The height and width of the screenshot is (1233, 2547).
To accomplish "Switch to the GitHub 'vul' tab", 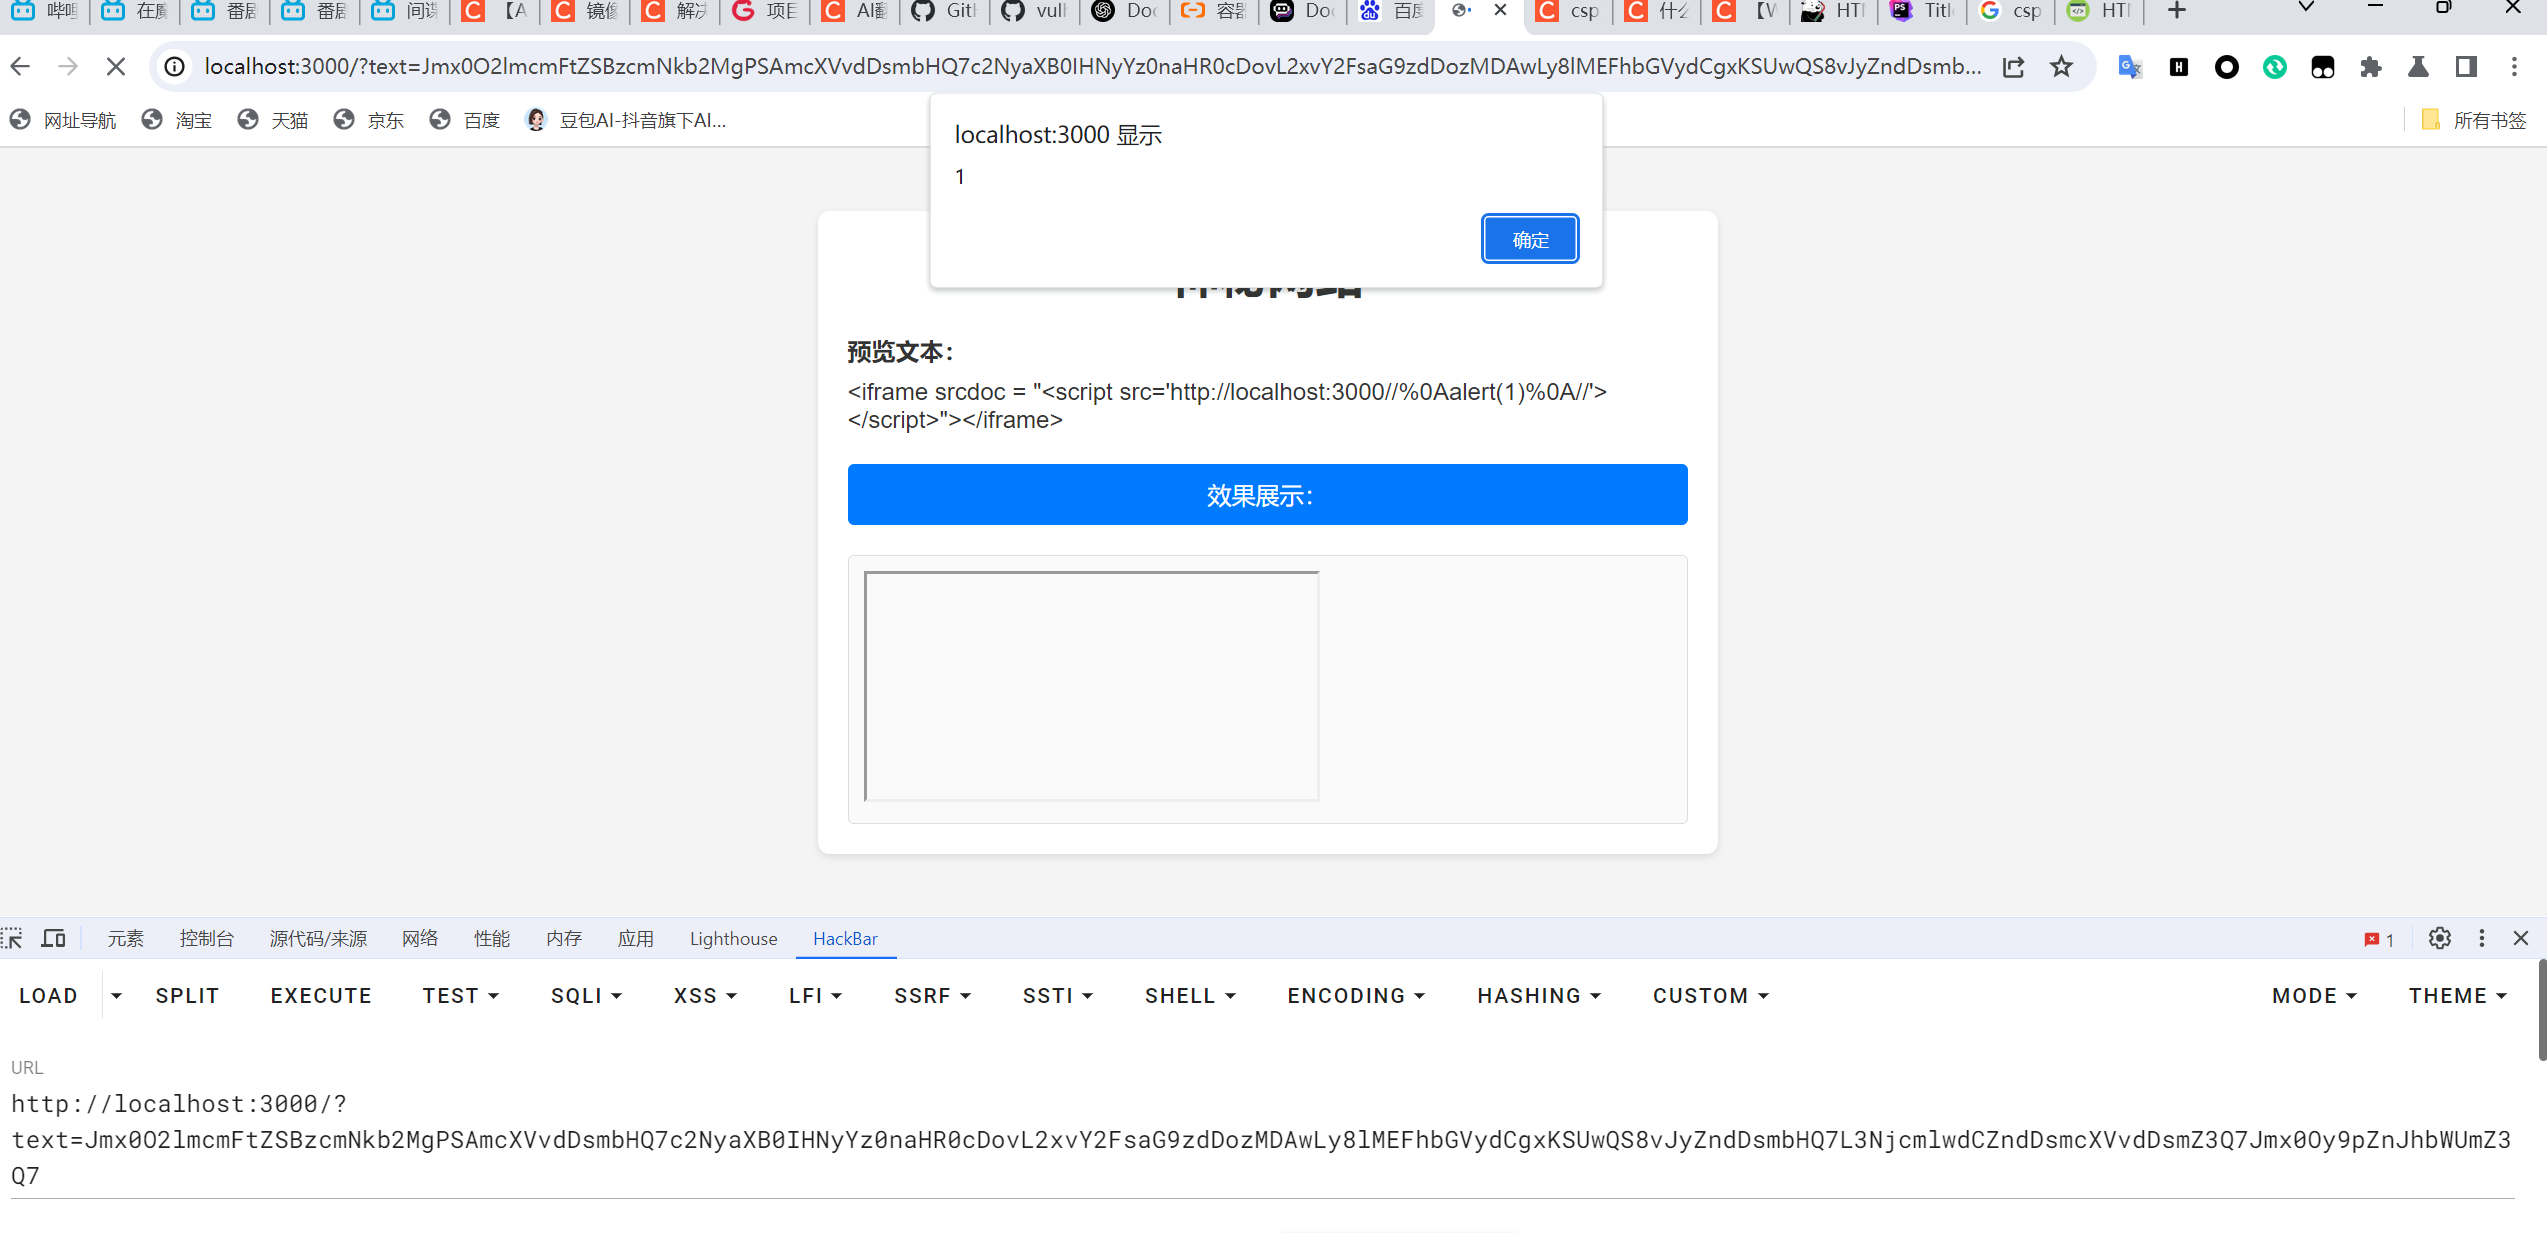I will coord(1035,11).
